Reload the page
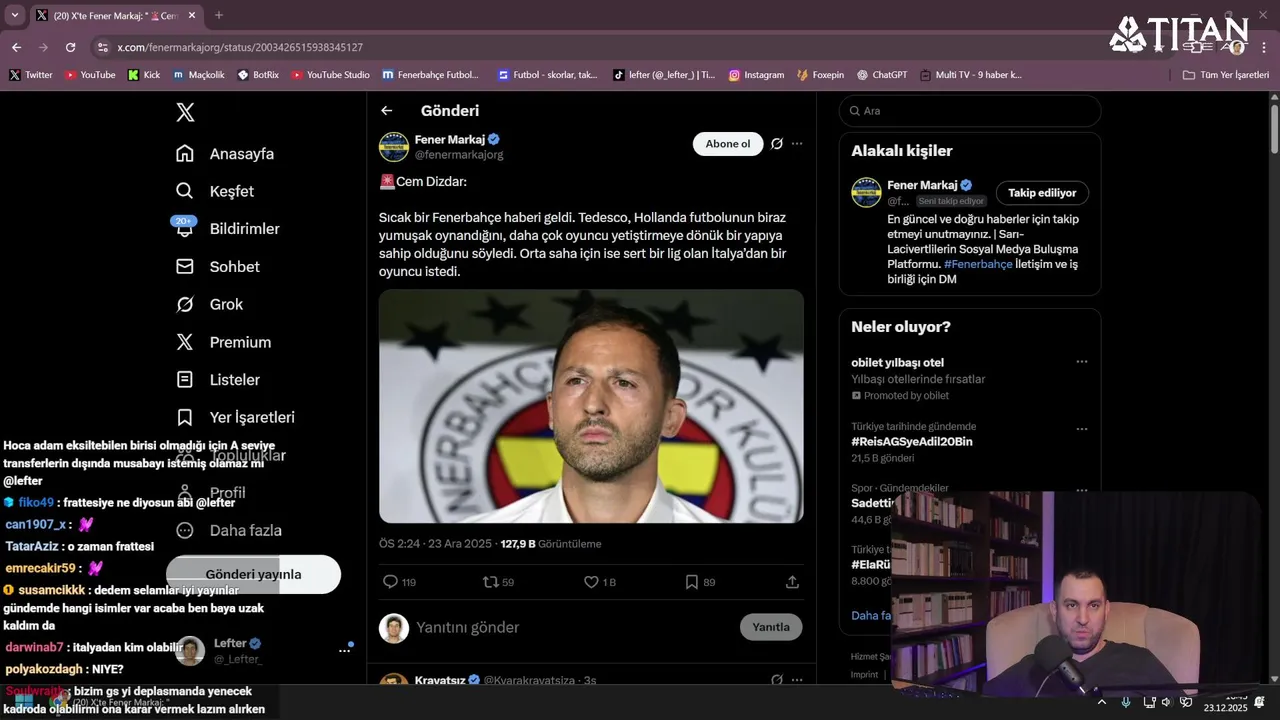1280x720 pixels. (x=70, y=47)
